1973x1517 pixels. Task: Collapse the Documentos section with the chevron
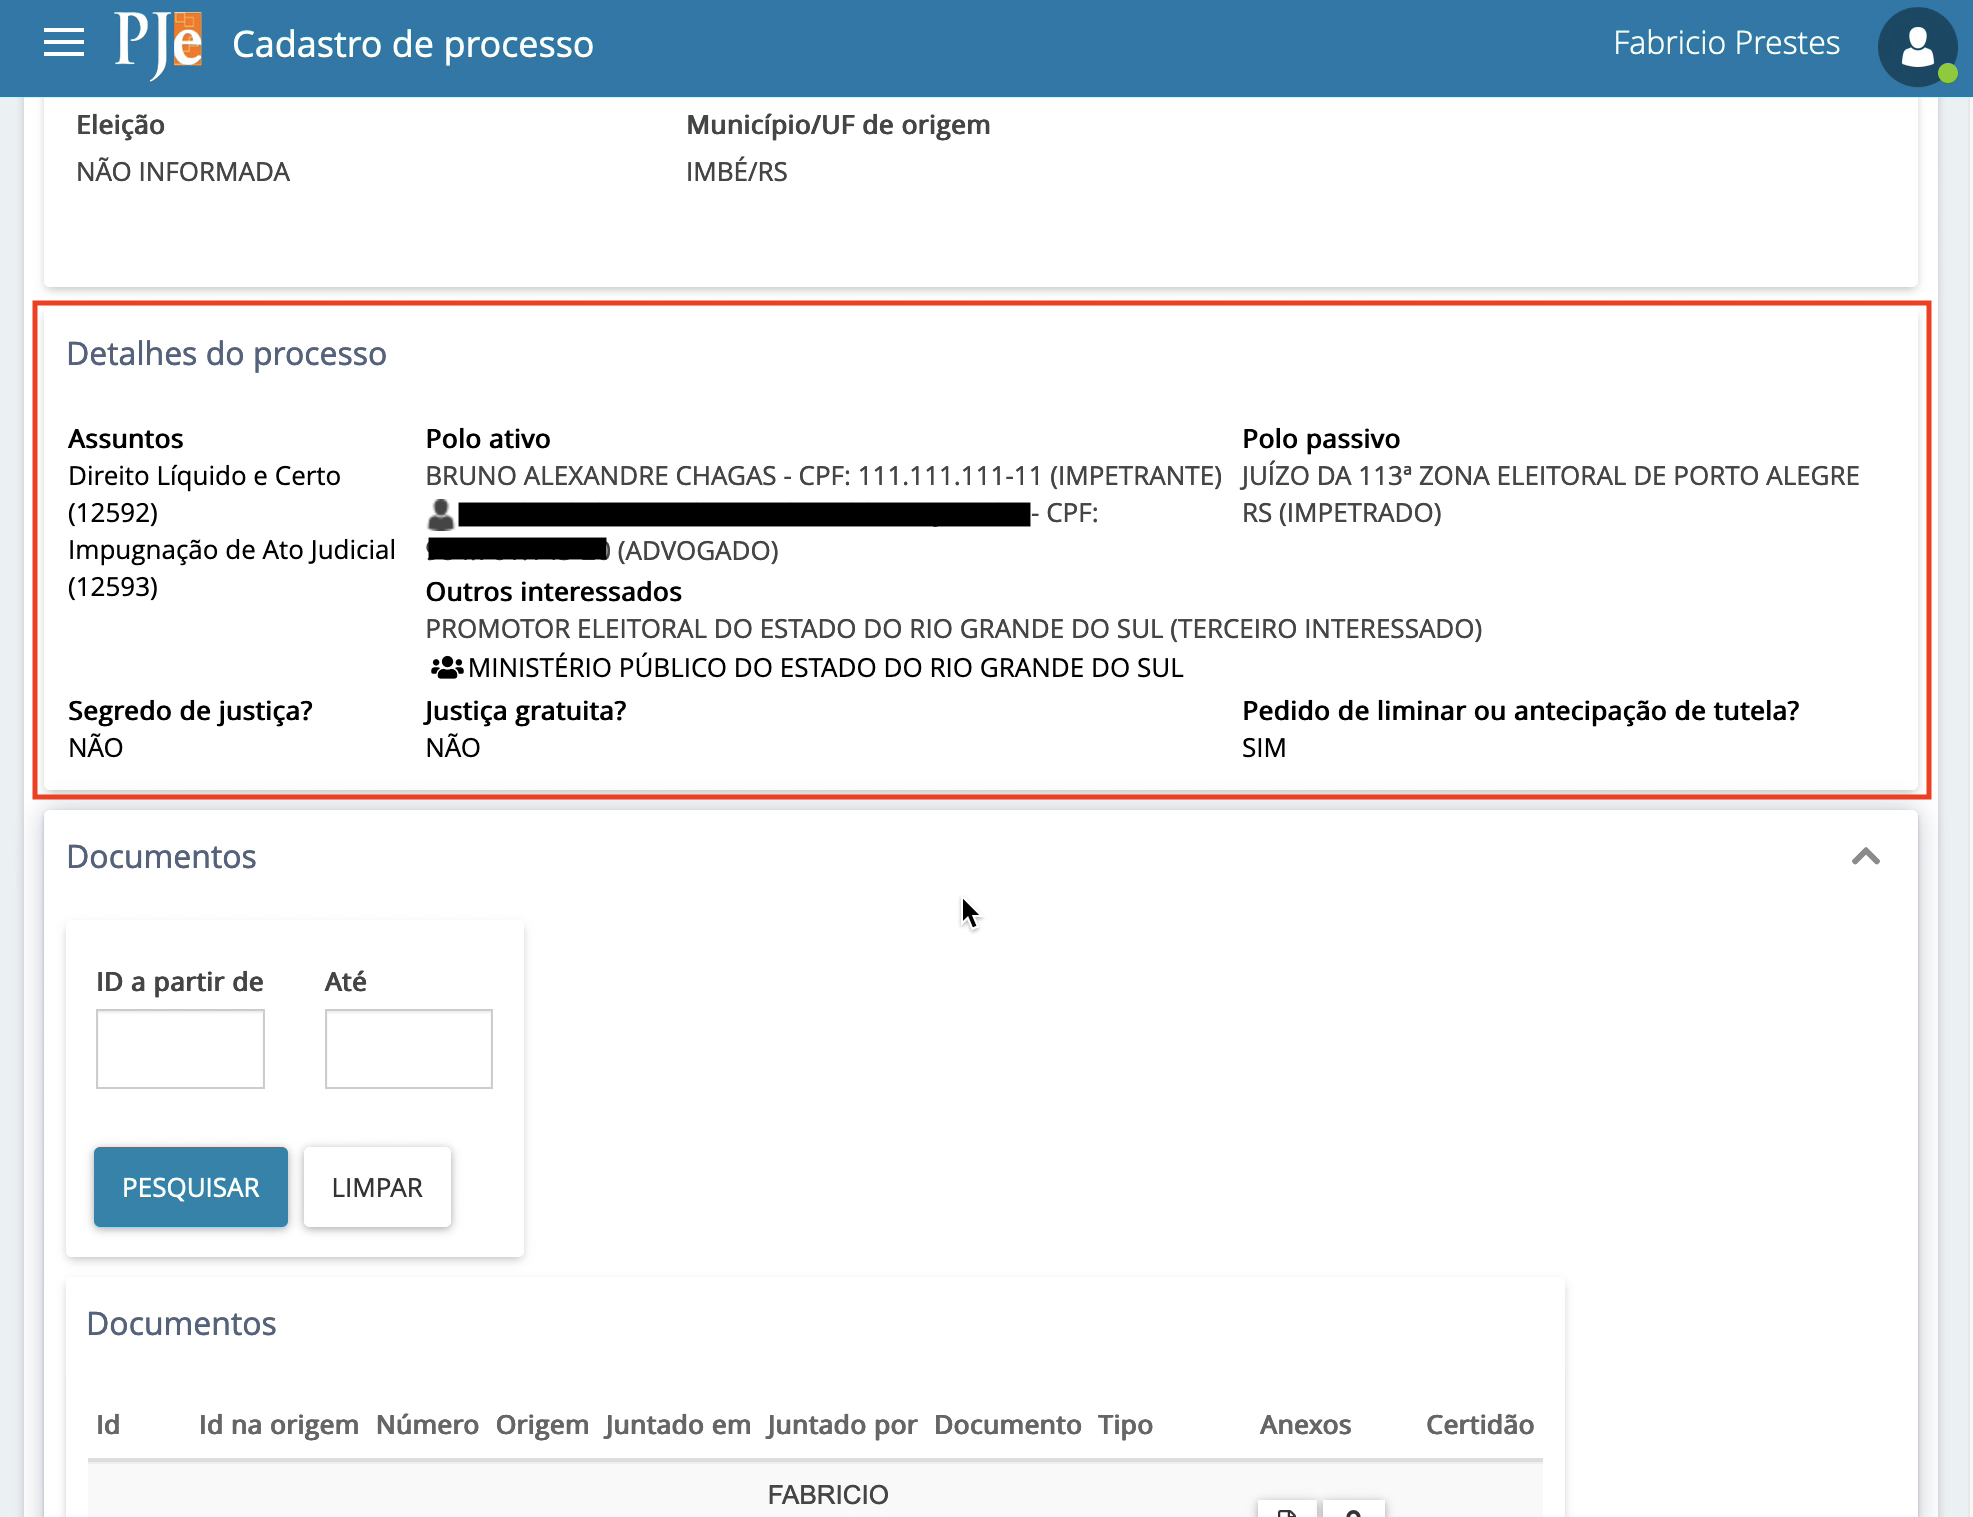pyautogui.click(x=1865, y=856)
